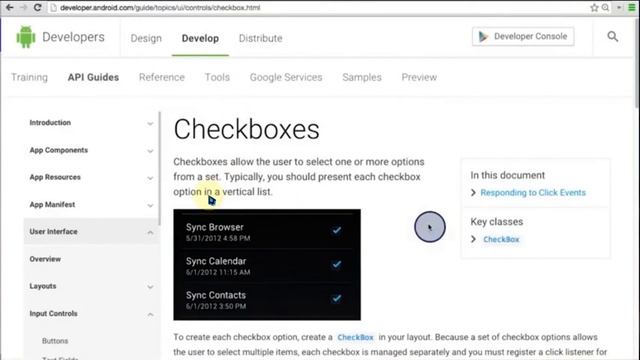Click the Developers logo text

(x=73, y=37)
